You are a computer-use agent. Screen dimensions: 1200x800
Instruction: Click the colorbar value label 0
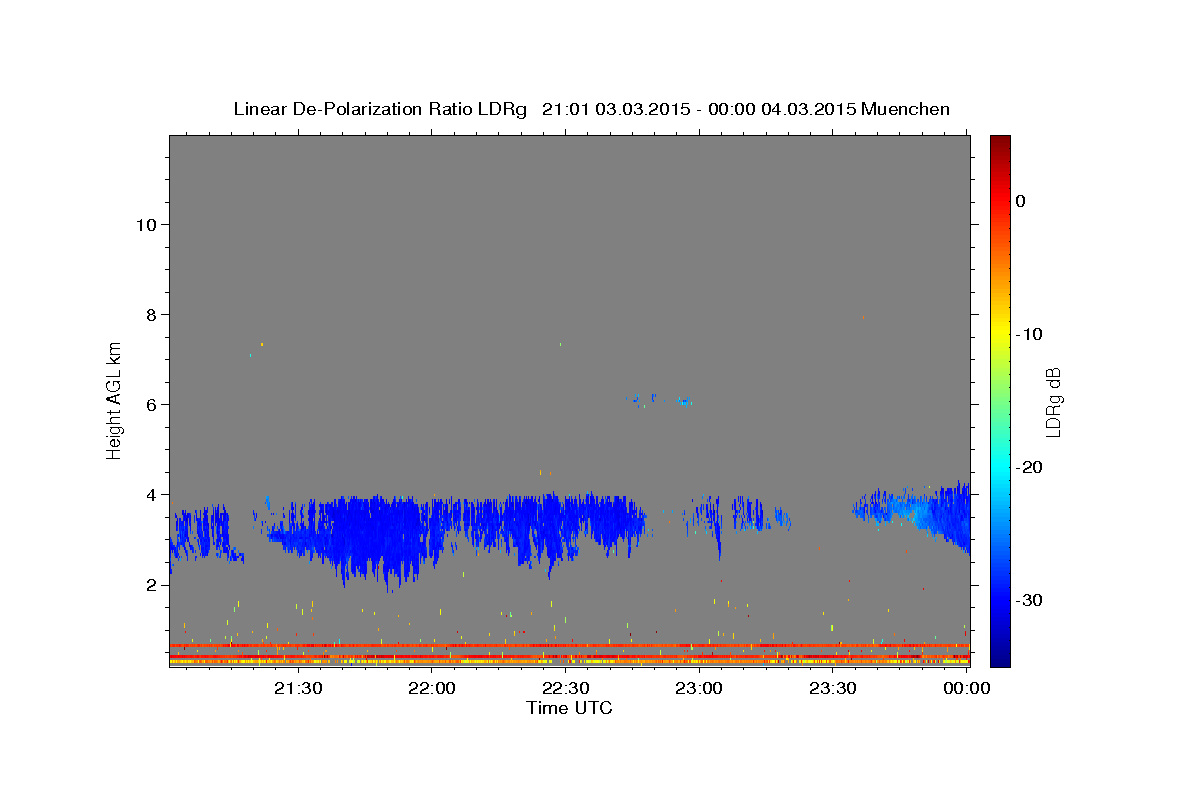[x=1021, y=201]
